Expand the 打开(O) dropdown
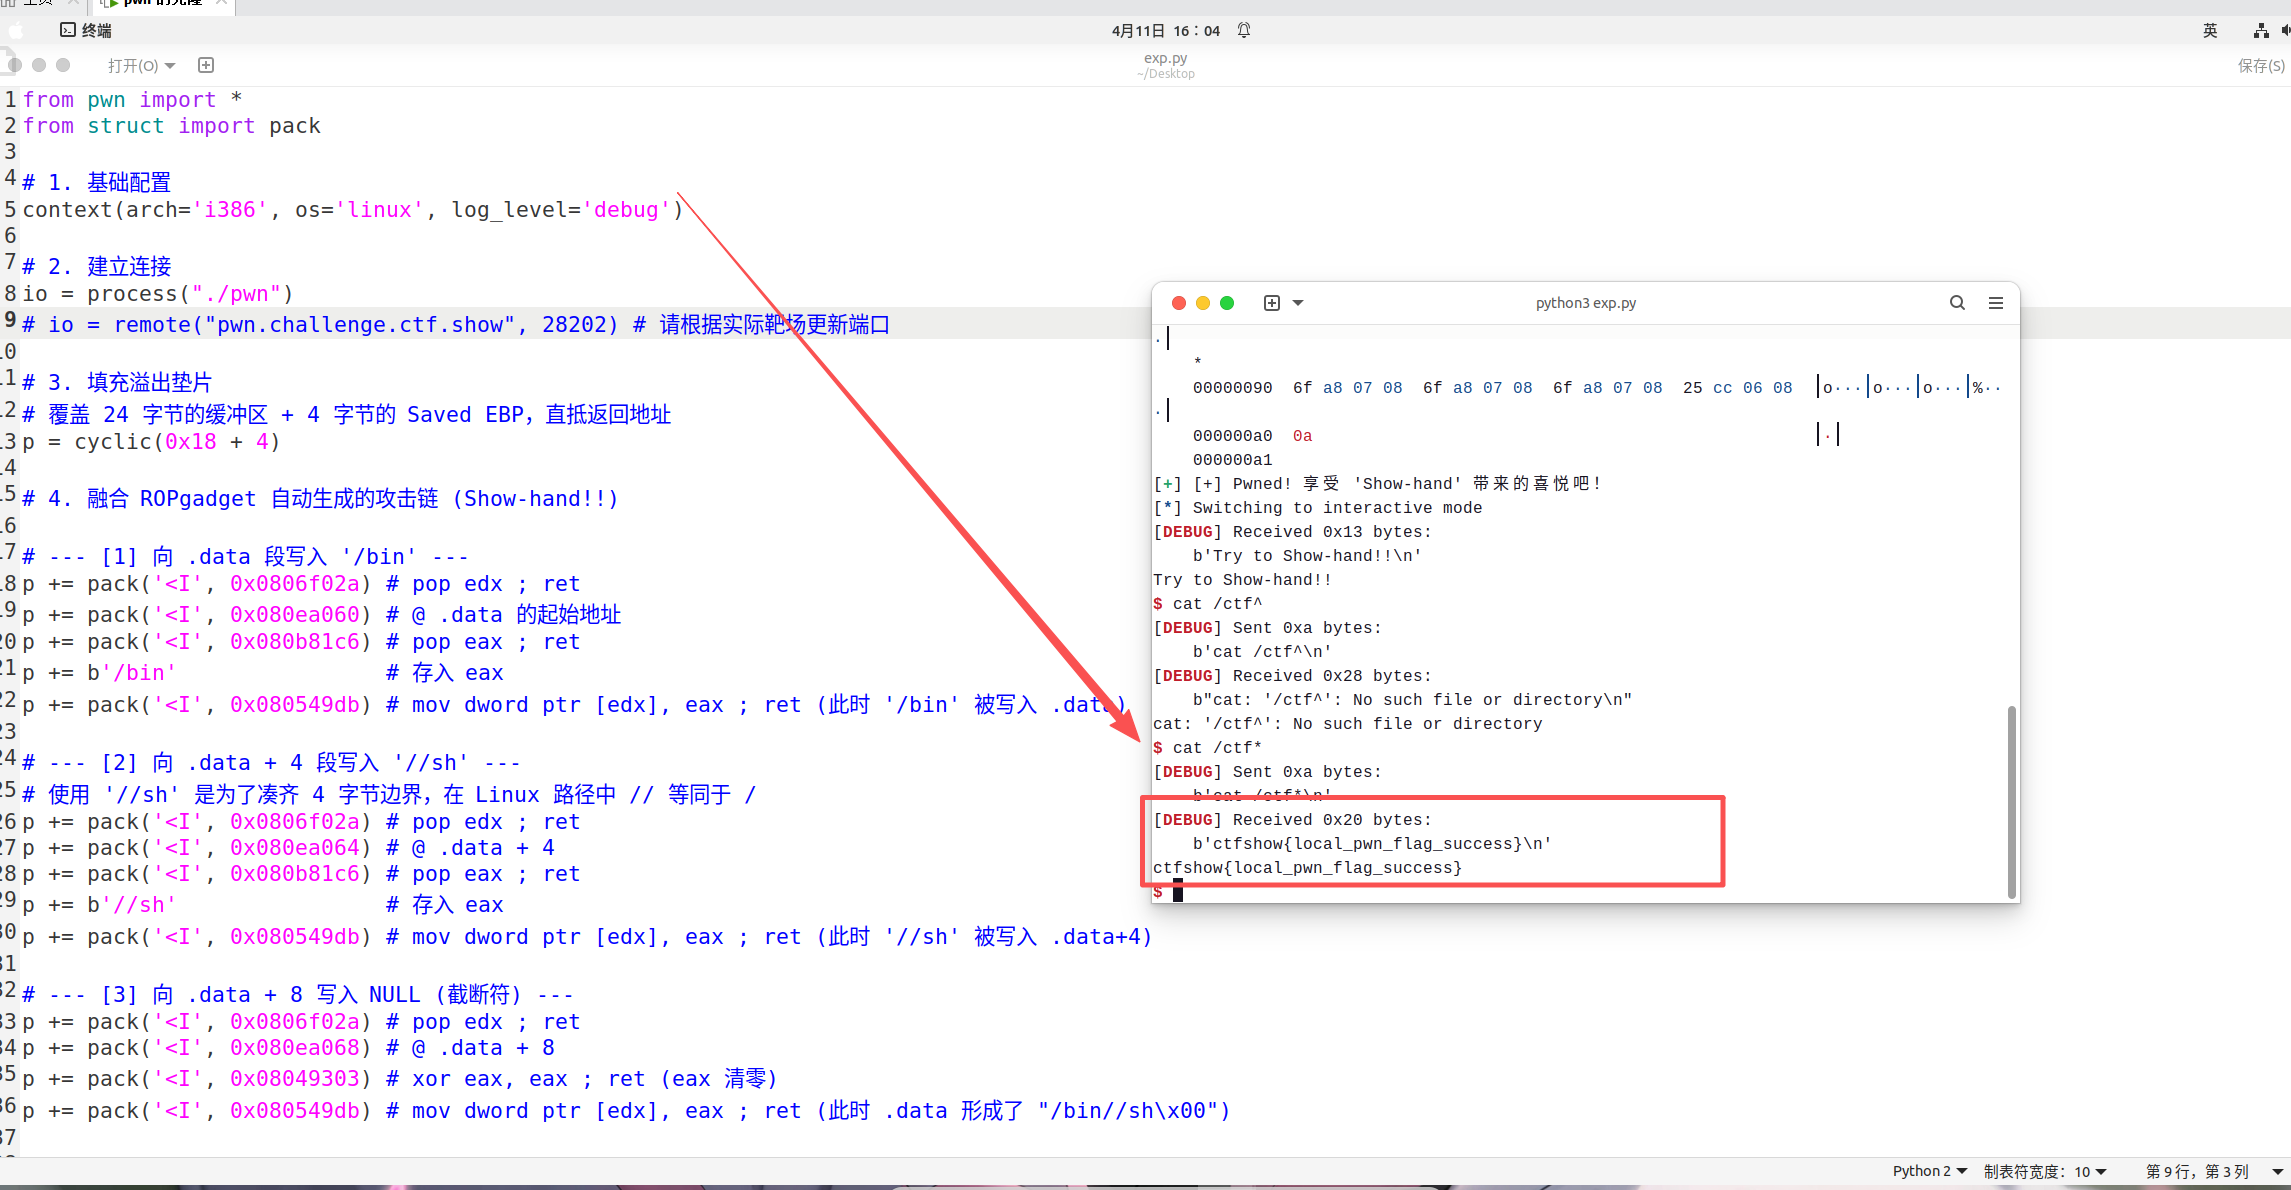Image resolution: width=2291 pixels, height=1190 pixels. pos(141,65)
